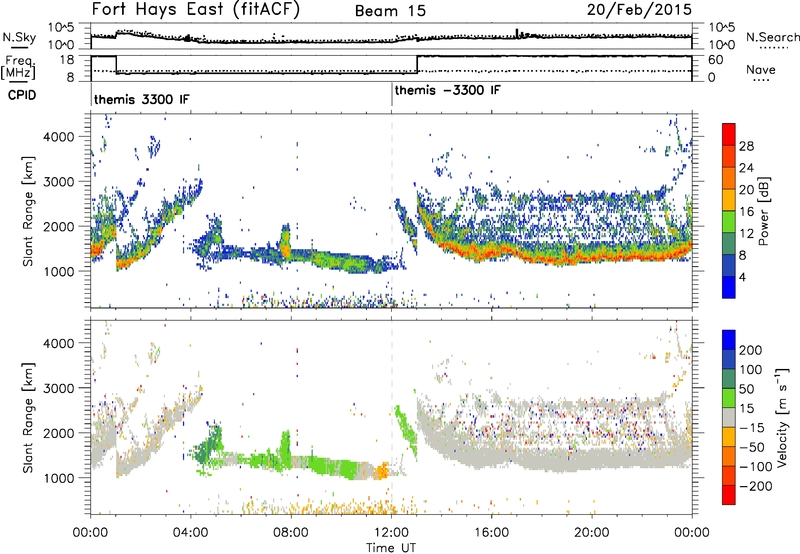The height and width of the screenshot is (554, 800).
Task: Click the "08:00" time axis tick label
Action: pos(291,533)
